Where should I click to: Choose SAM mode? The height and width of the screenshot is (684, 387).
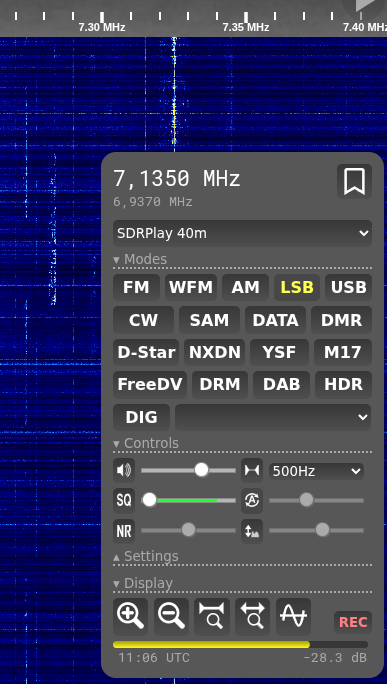point(209,320)
